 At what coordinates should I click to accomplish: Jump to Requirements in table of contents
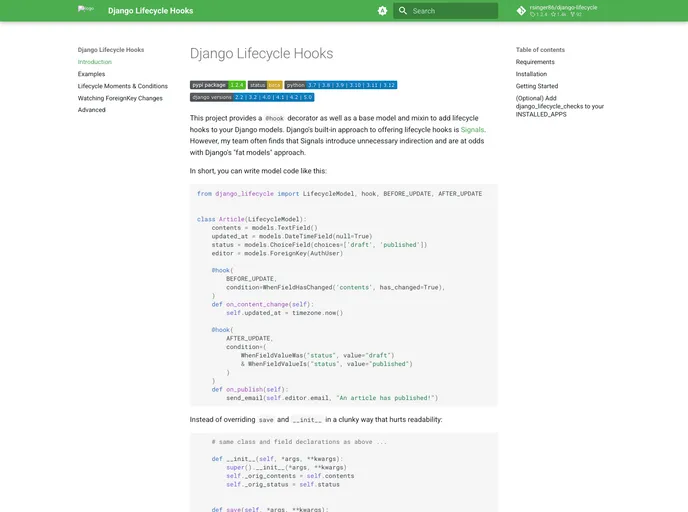[x=535, y=62]
